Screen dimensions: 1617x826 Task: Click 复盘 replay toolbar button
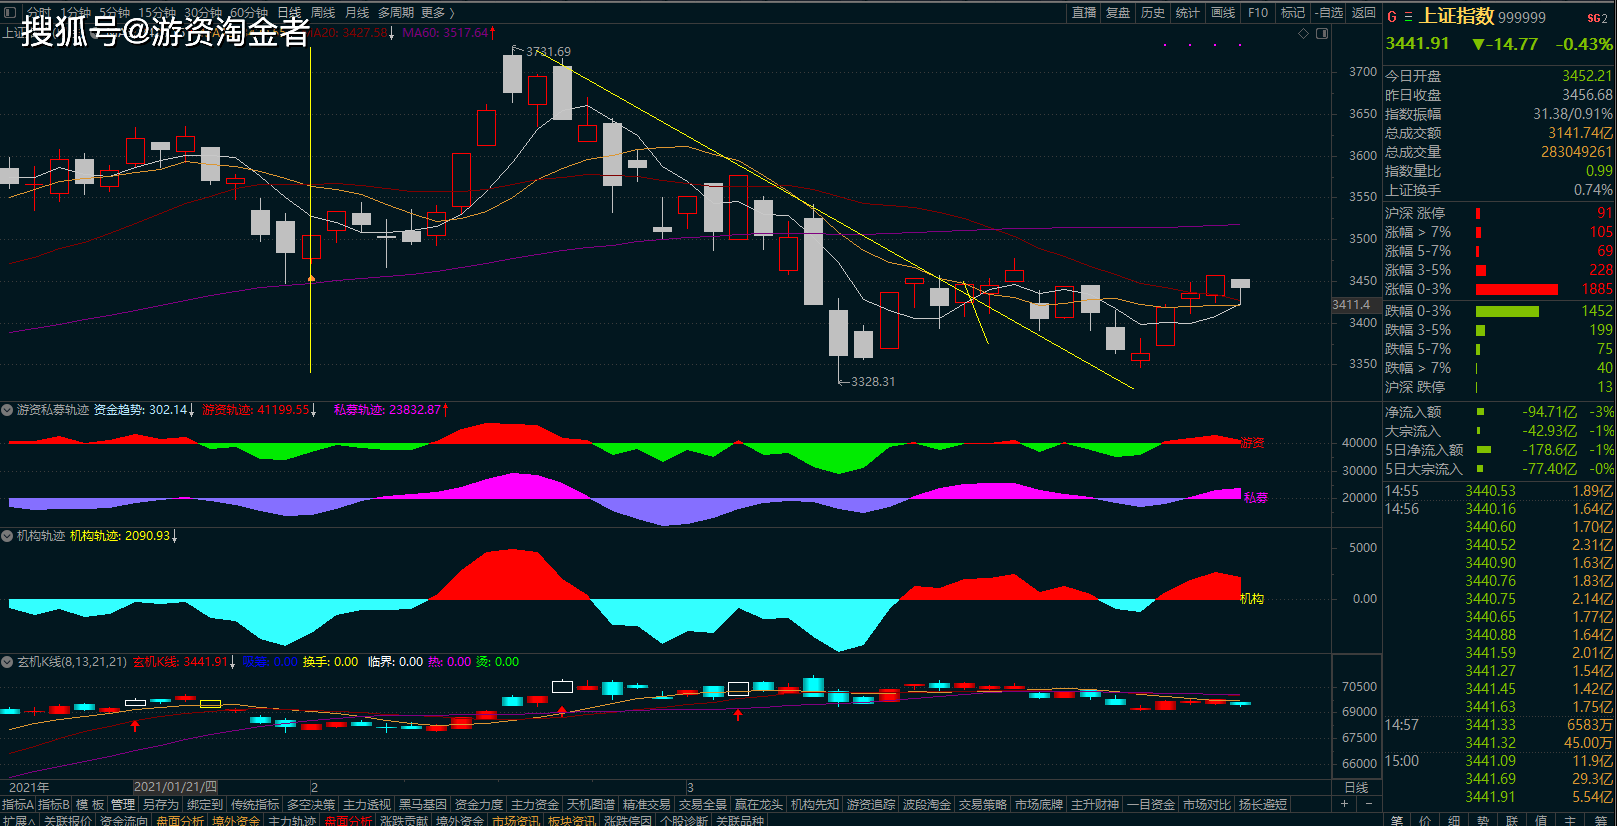click(1118, 13)
